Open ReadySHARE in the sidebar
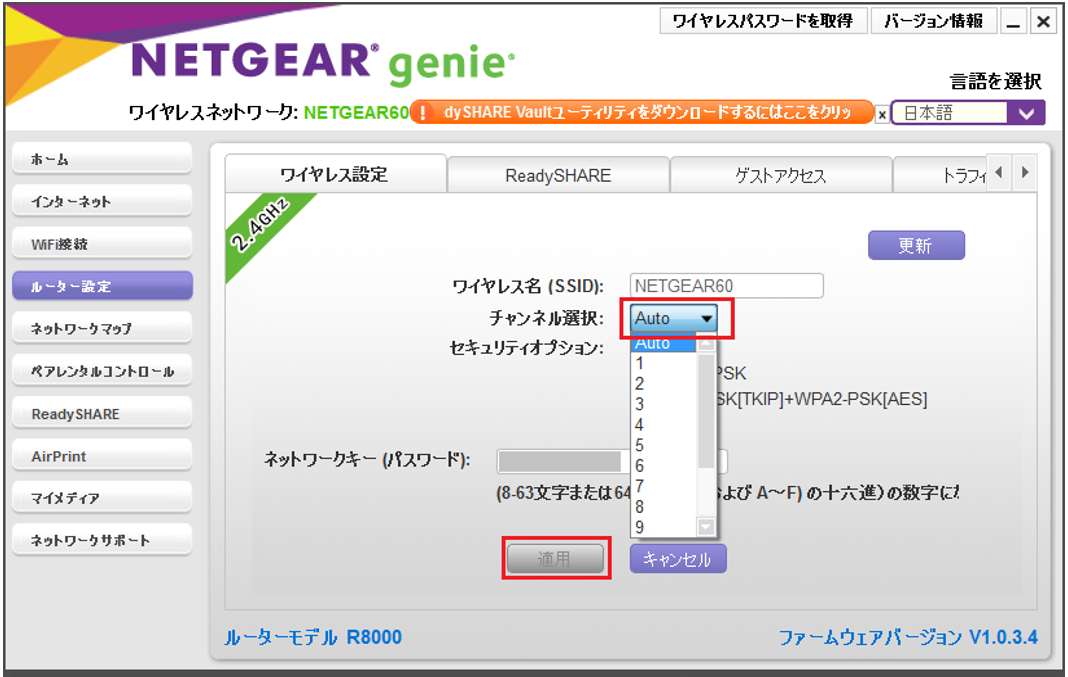The image size is (1068, 677). coord(102,413)
